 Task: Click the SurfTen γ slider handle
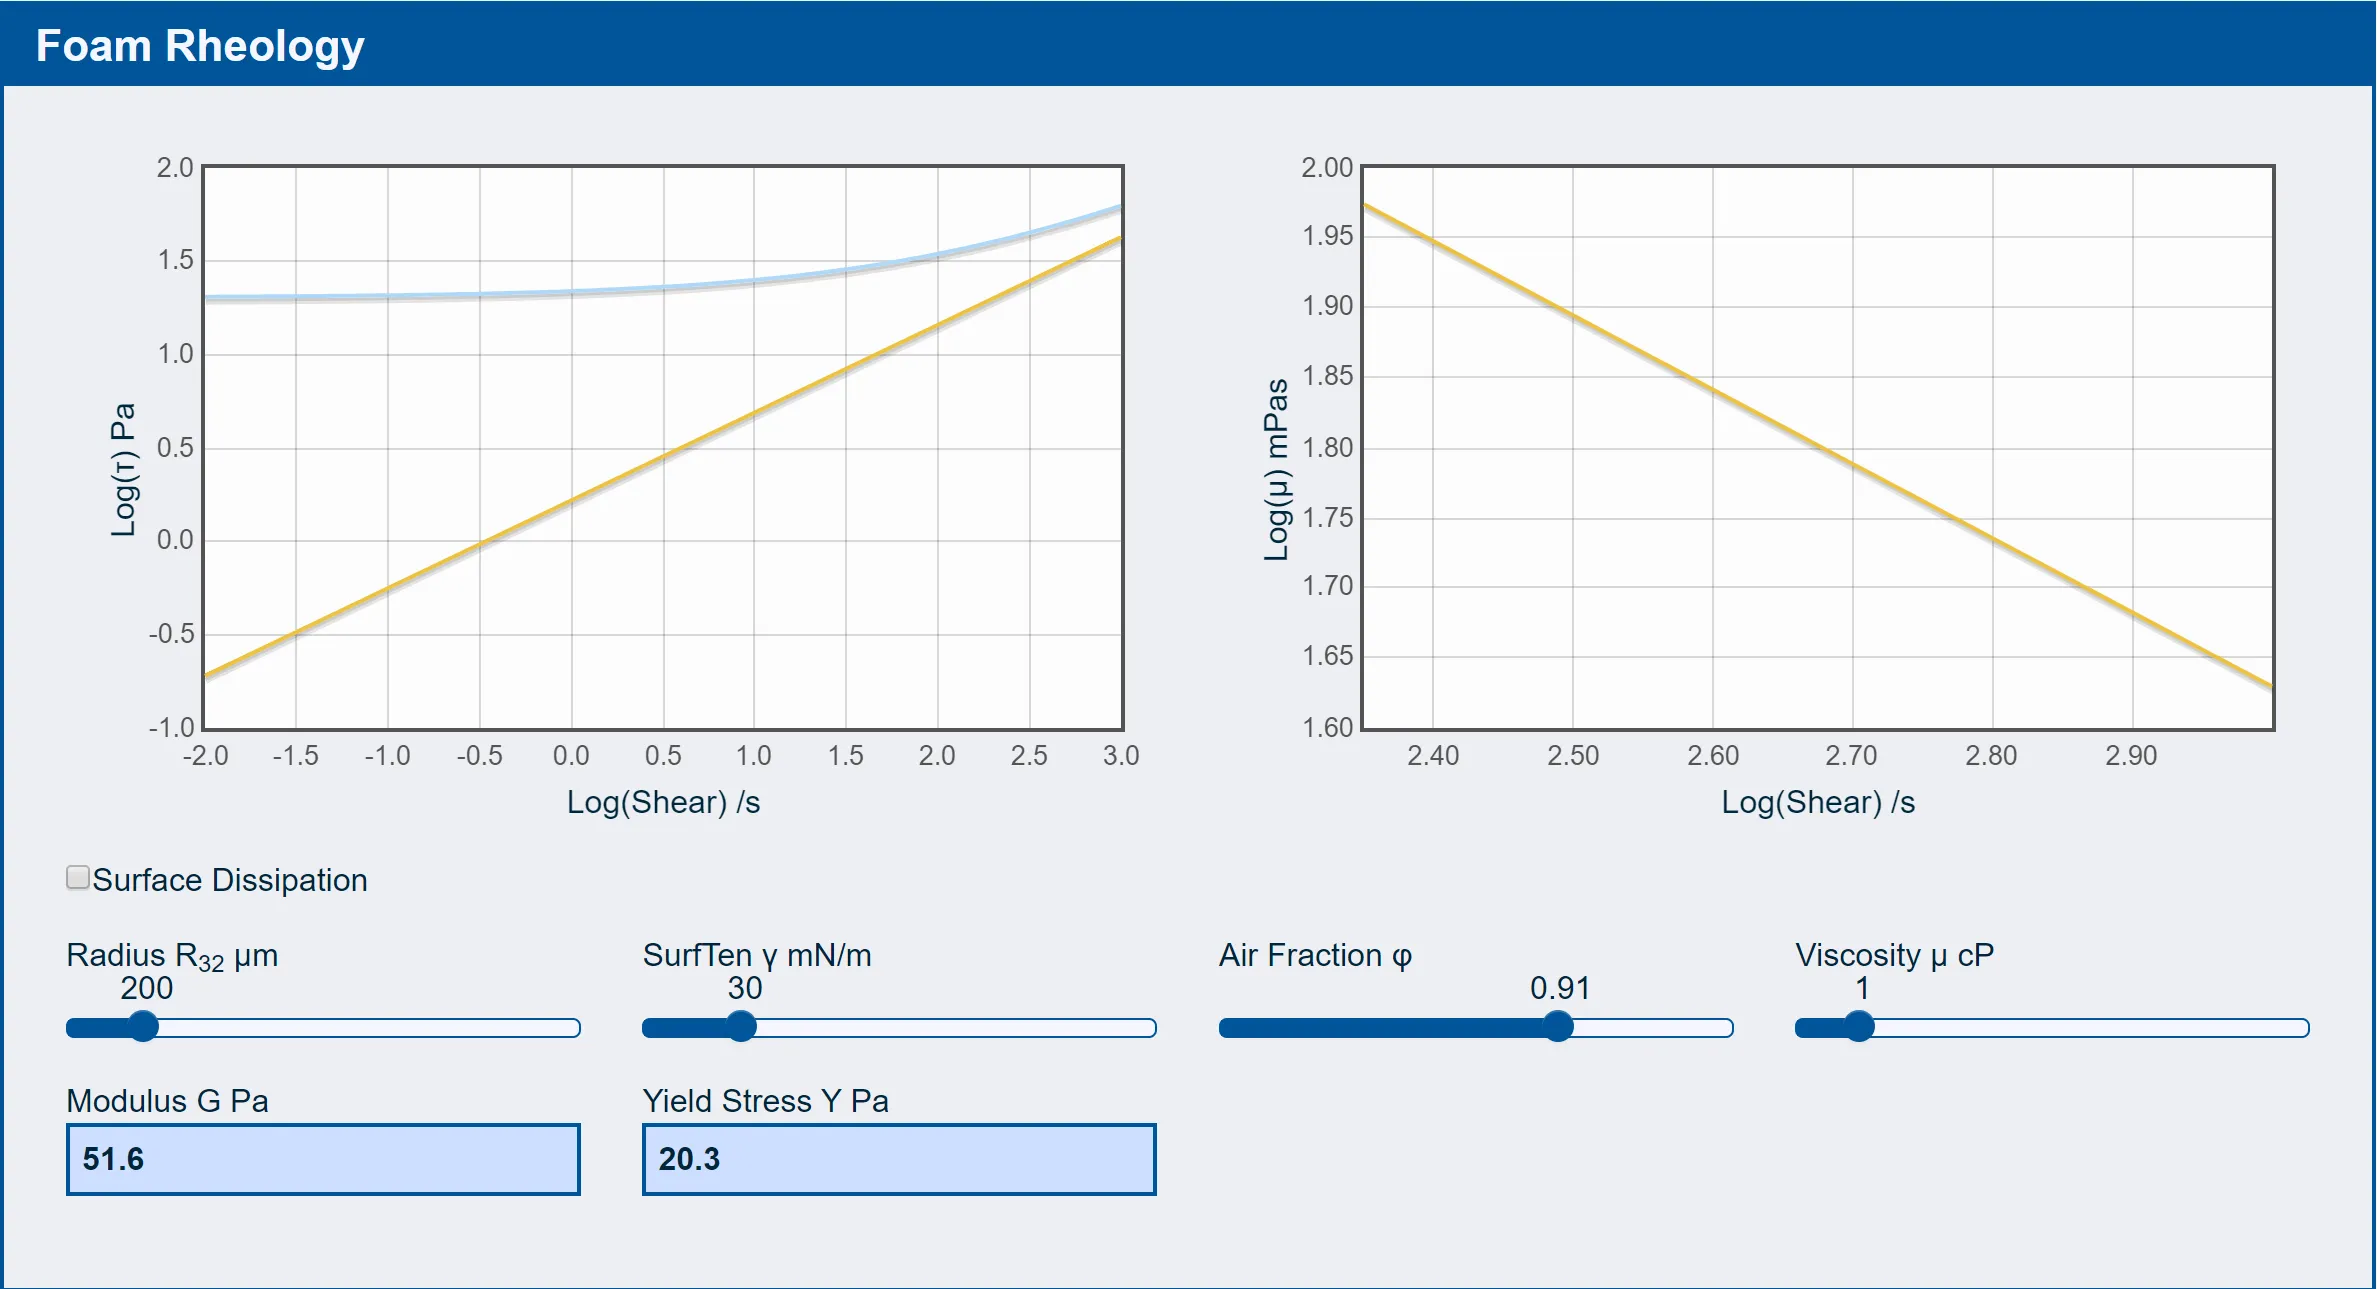pyautogui.click(x=741, y=1027)
